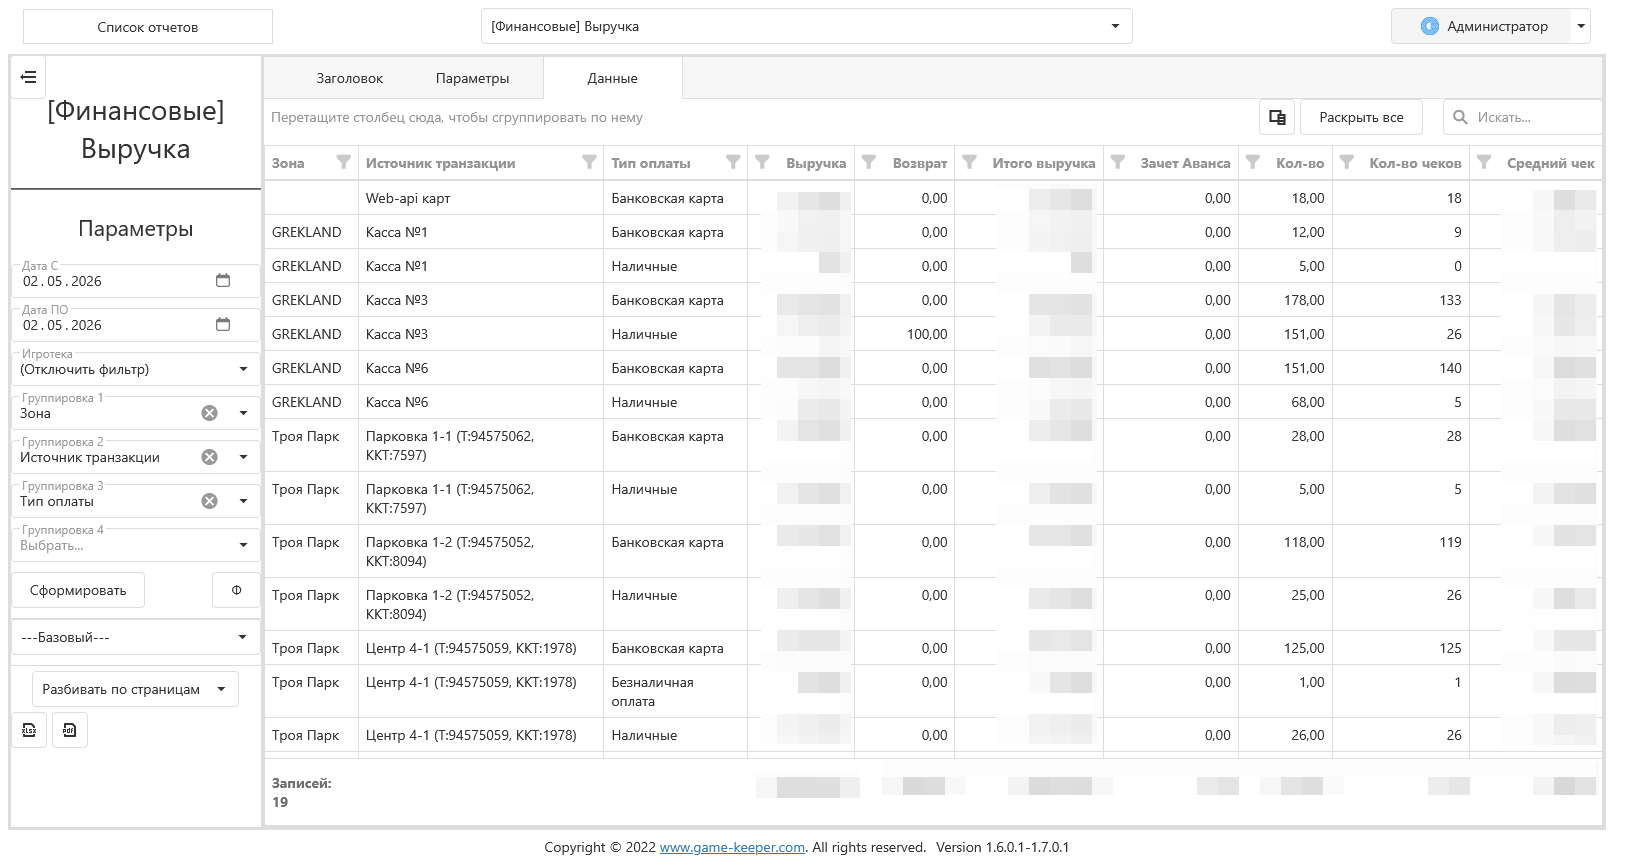Select the Данные tab
The image size is (1631, 861).
[x=613, y=78]
